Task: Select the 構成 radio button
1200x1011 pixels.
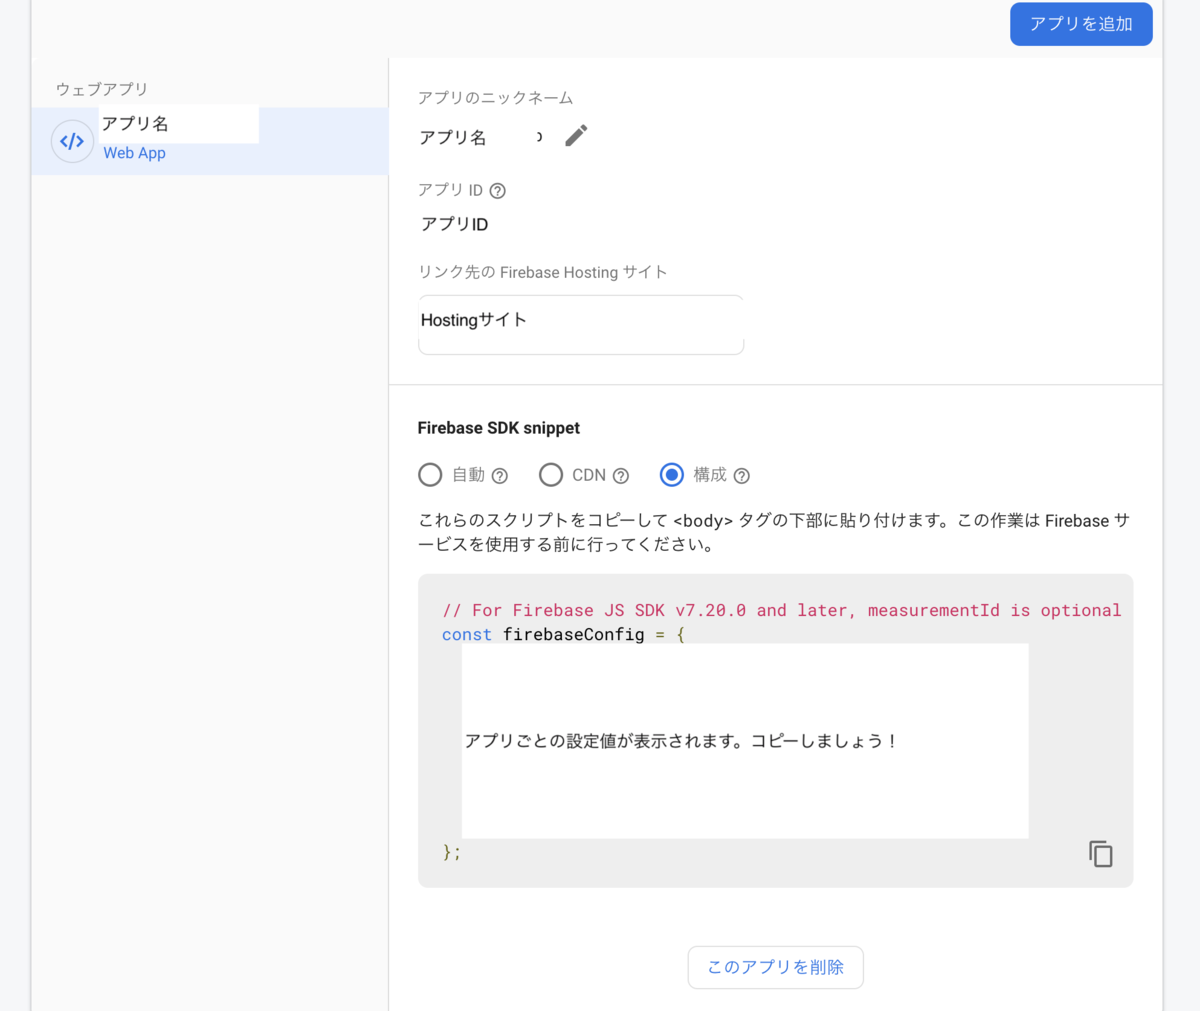Action: coord(672,475)
